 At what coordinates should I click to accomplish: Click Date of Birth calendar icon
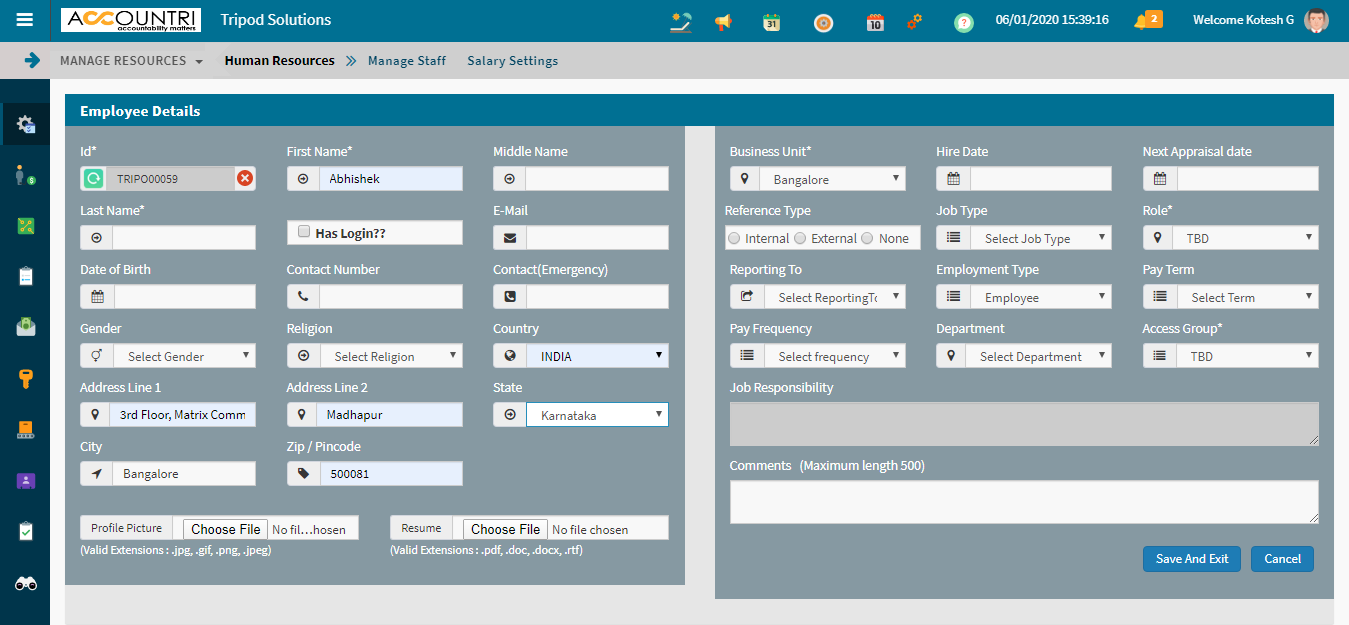(97, 297)
